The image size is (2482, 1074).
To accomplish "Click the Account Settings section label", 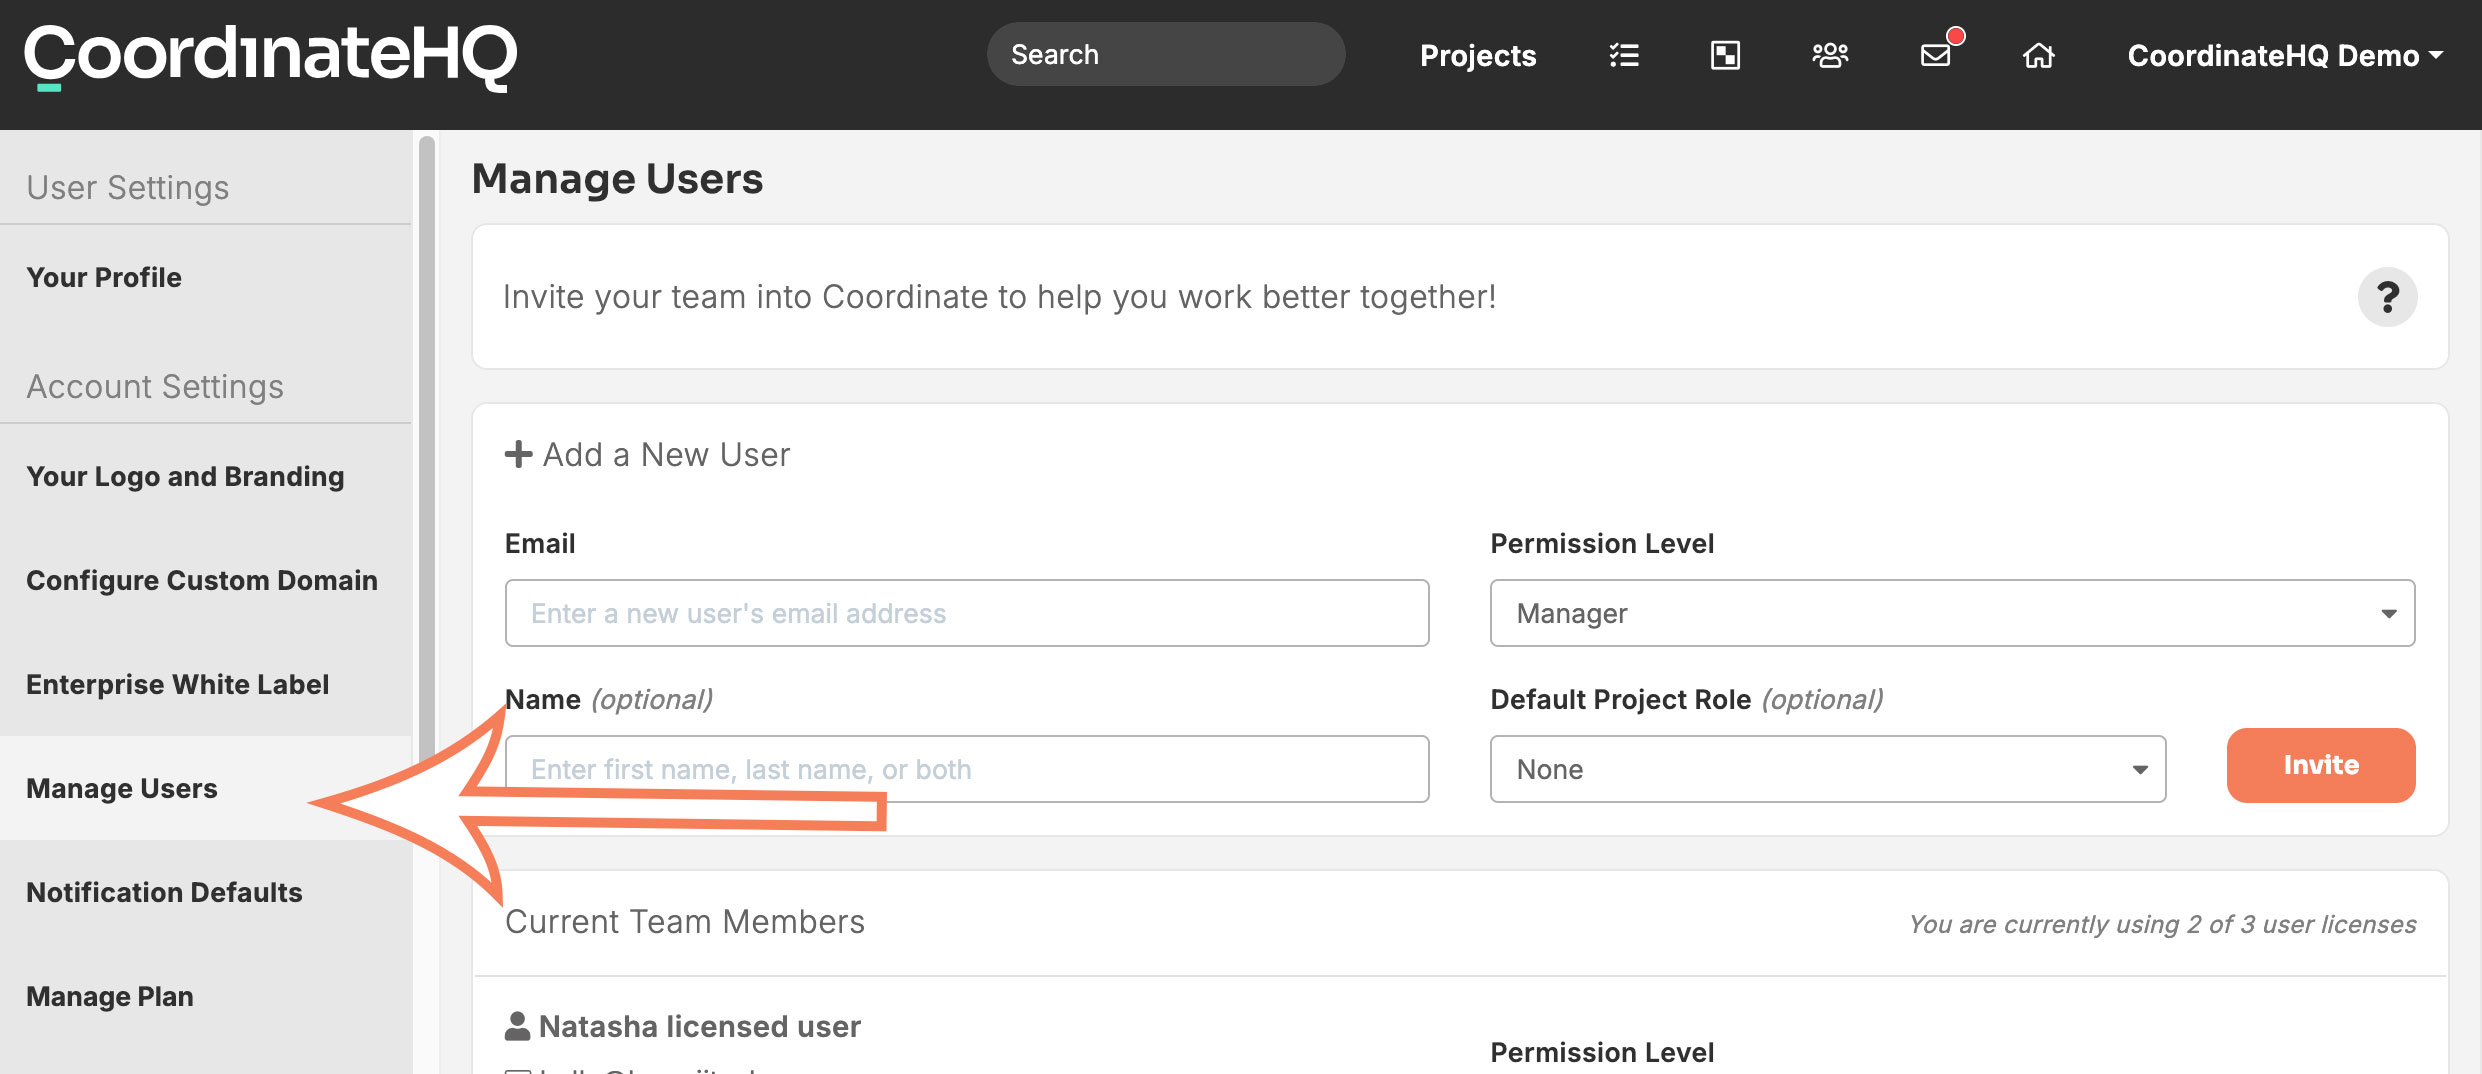I will point(155,386).
